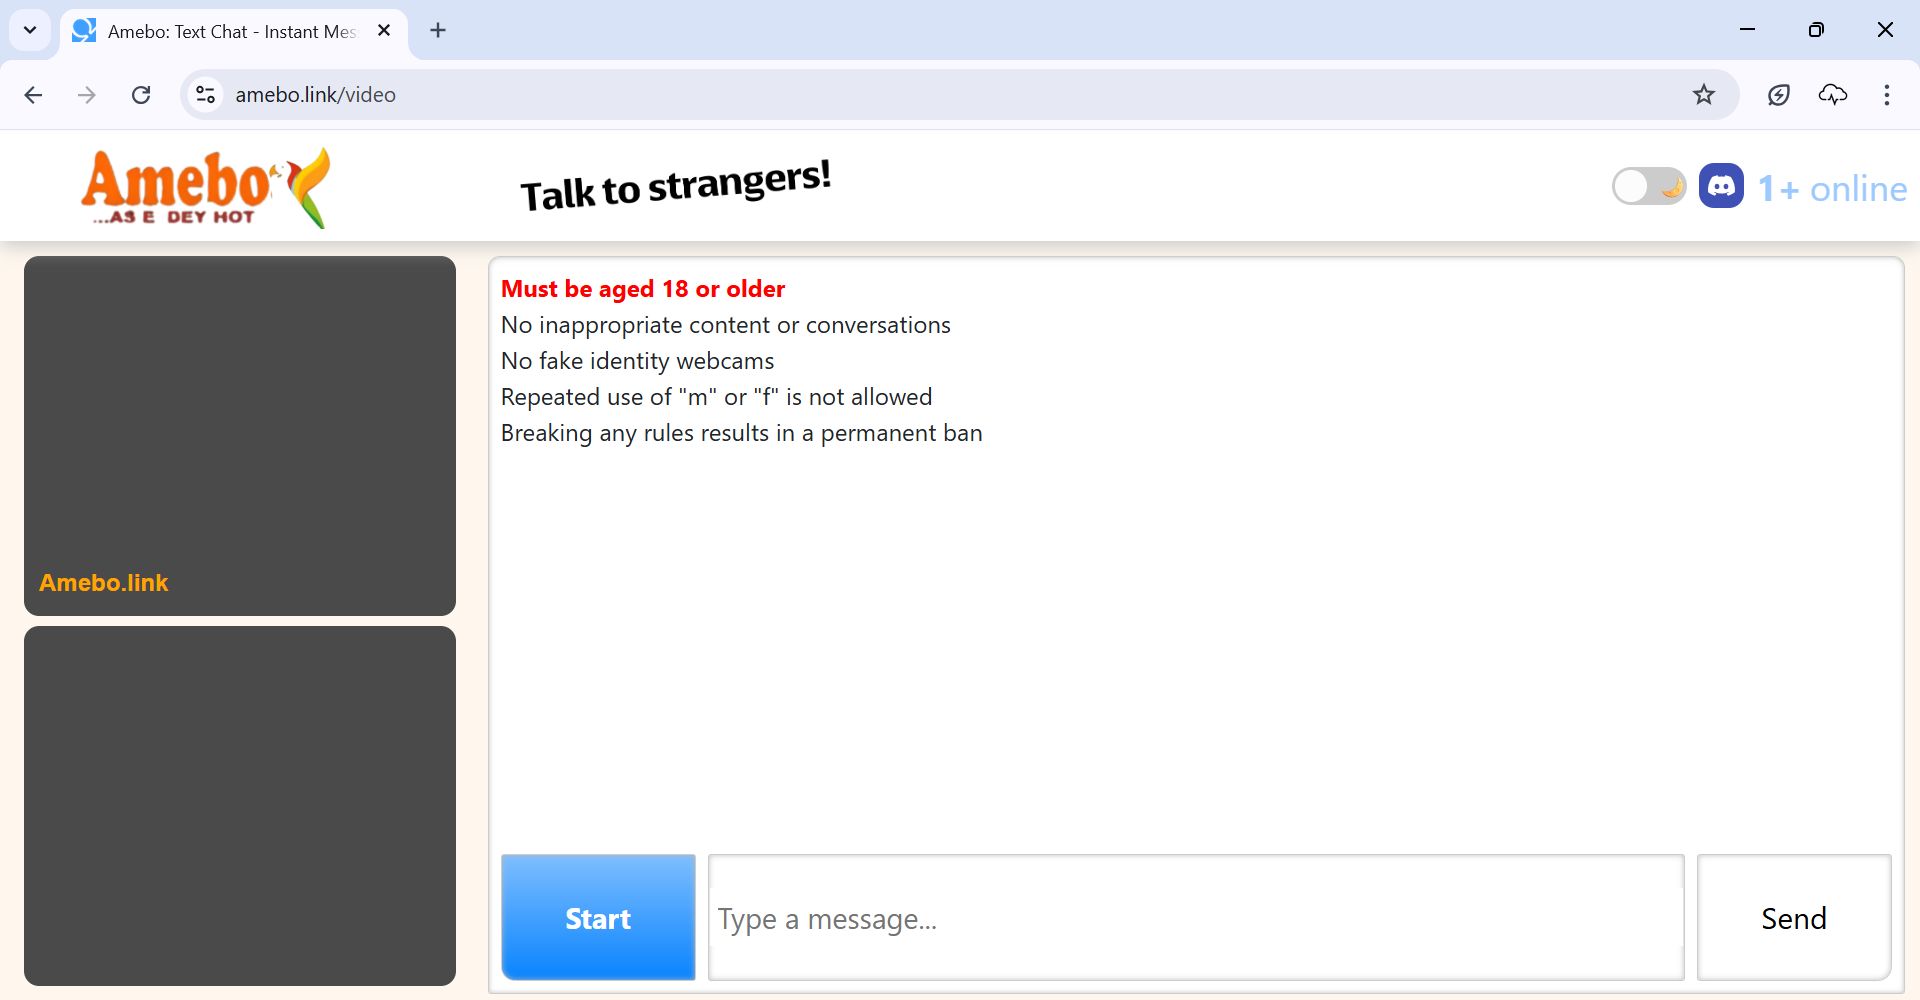Focus the Type a message field
This screenshot has height=1000, width=1920.
(x=1196, y=917)
